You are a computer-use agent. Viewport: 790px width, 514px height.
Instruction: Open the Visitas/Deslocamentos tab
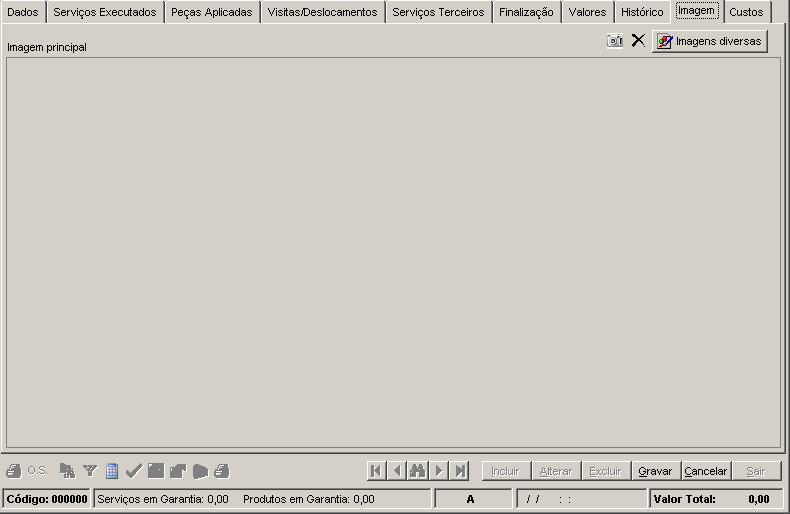[322, 12]
